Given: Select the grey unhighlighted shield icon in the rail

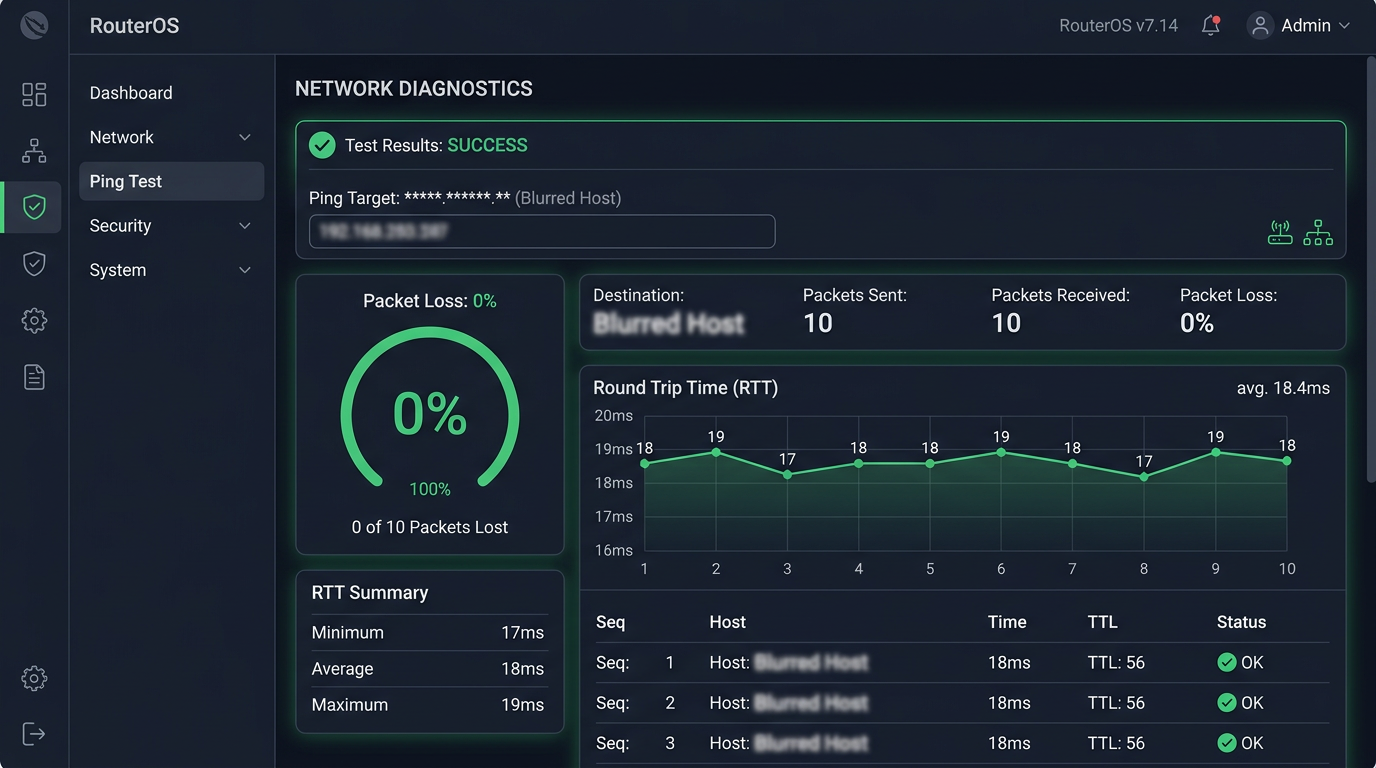Looking at the screenshot, I should tap(34, 263).
